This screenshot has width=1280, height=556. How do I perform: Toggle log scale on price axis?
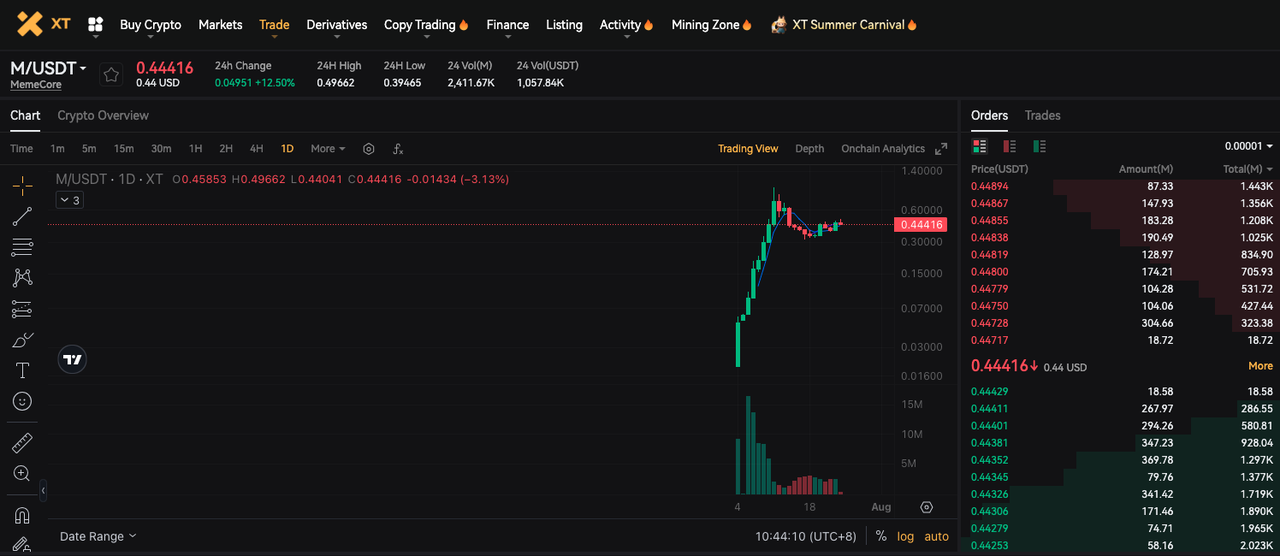905,537
